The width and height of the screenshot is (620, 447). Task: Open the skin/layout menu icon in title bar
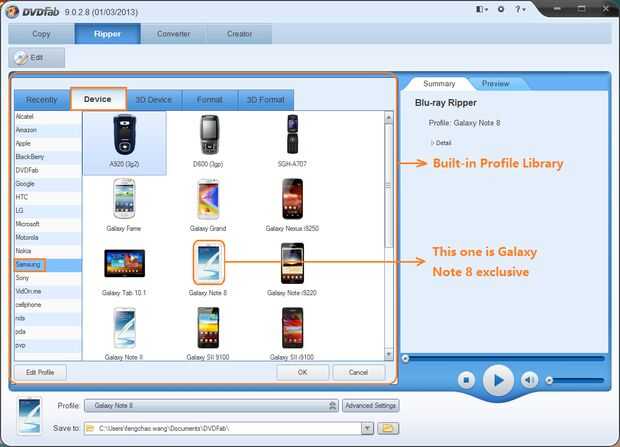tap(482, 9)
